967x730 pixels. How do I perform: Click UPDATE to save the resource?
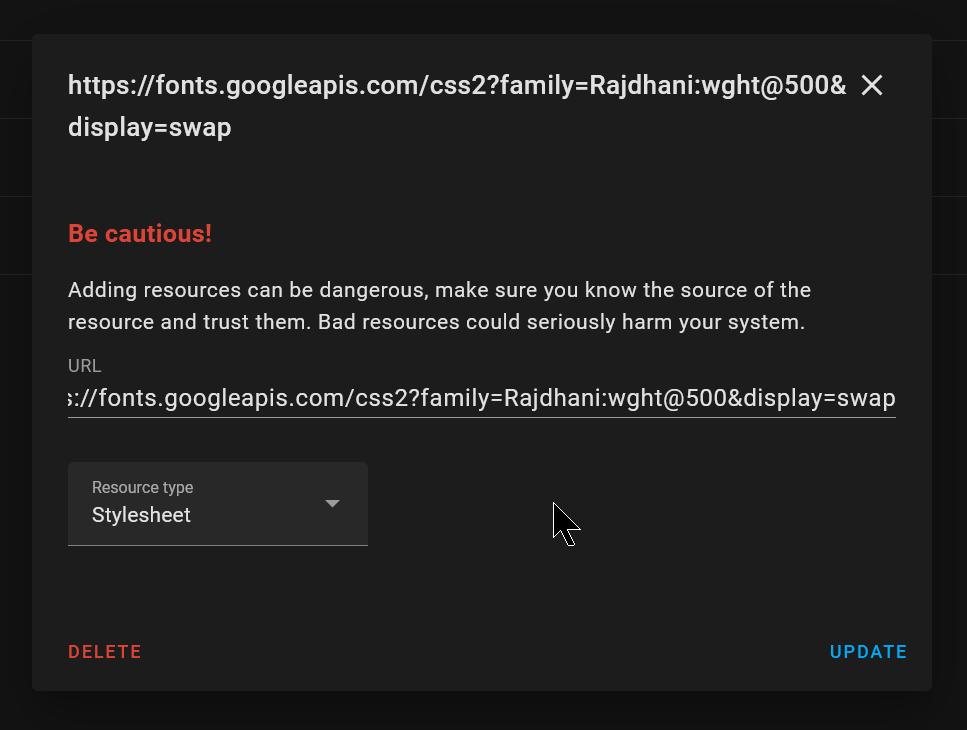[868, 651]
